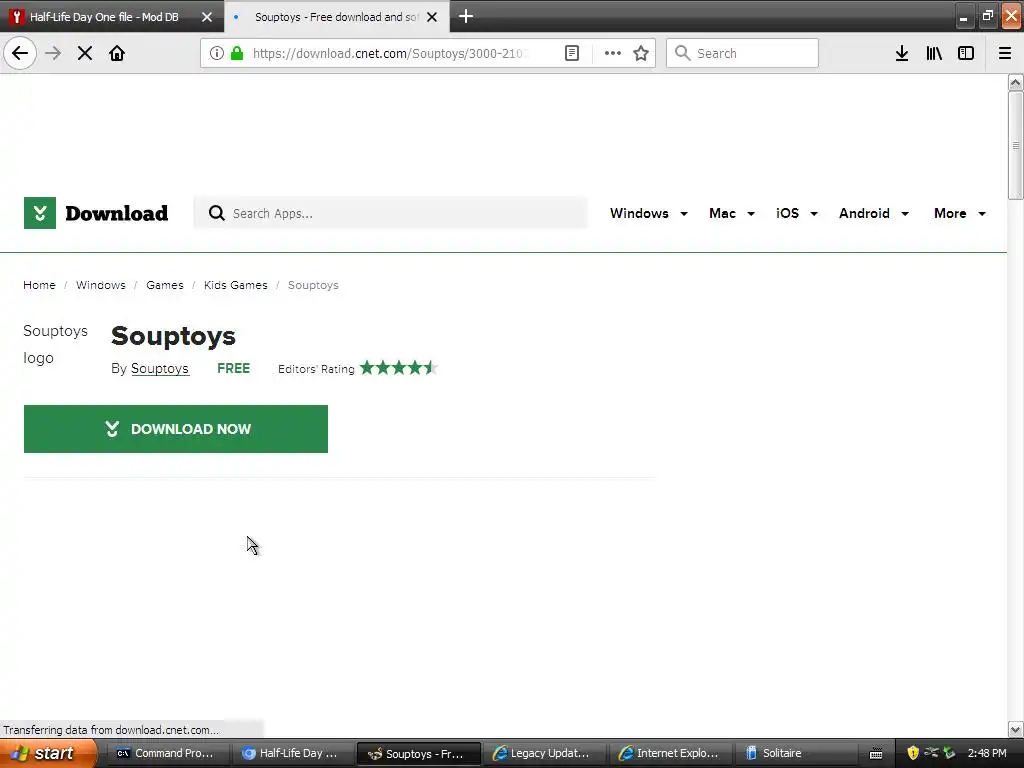Close the Souptoys tab
The width and height of the screenshot is (1024, 768).
[432, 17]
